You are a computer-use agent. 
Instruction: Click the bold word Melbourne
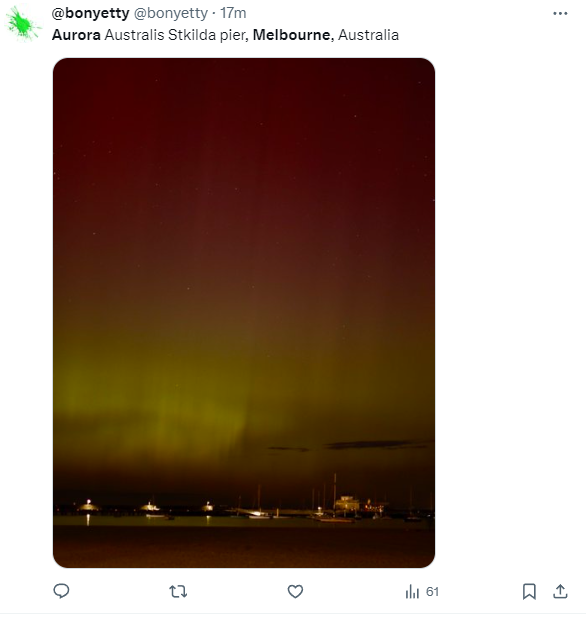coord(293,35)
